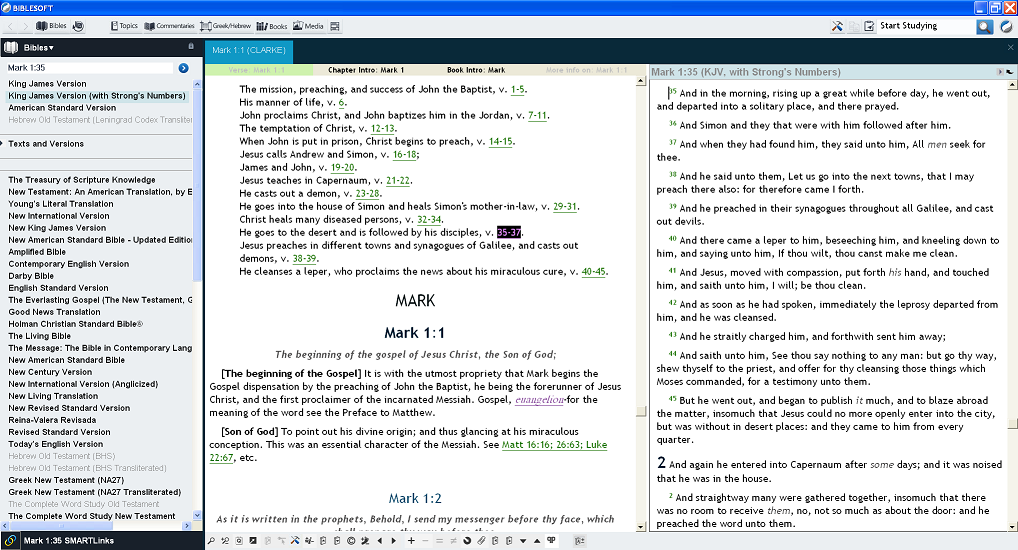Click the blue go arrow next to Mark 1:35
1018x550 pixels.
tap(184, 68)
